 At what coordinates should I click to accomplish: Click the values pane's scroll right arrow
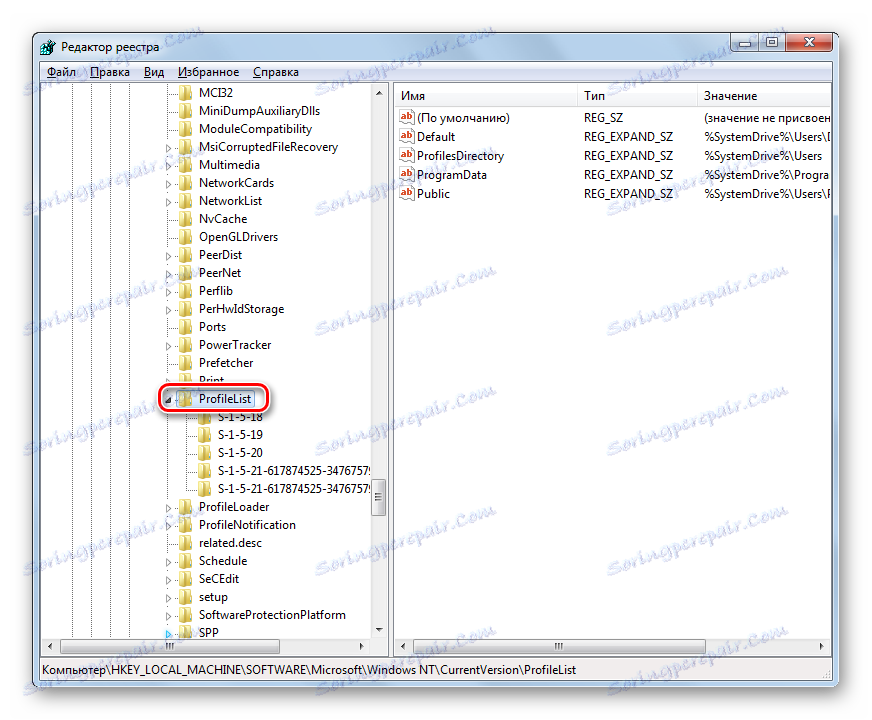point(821,646)
